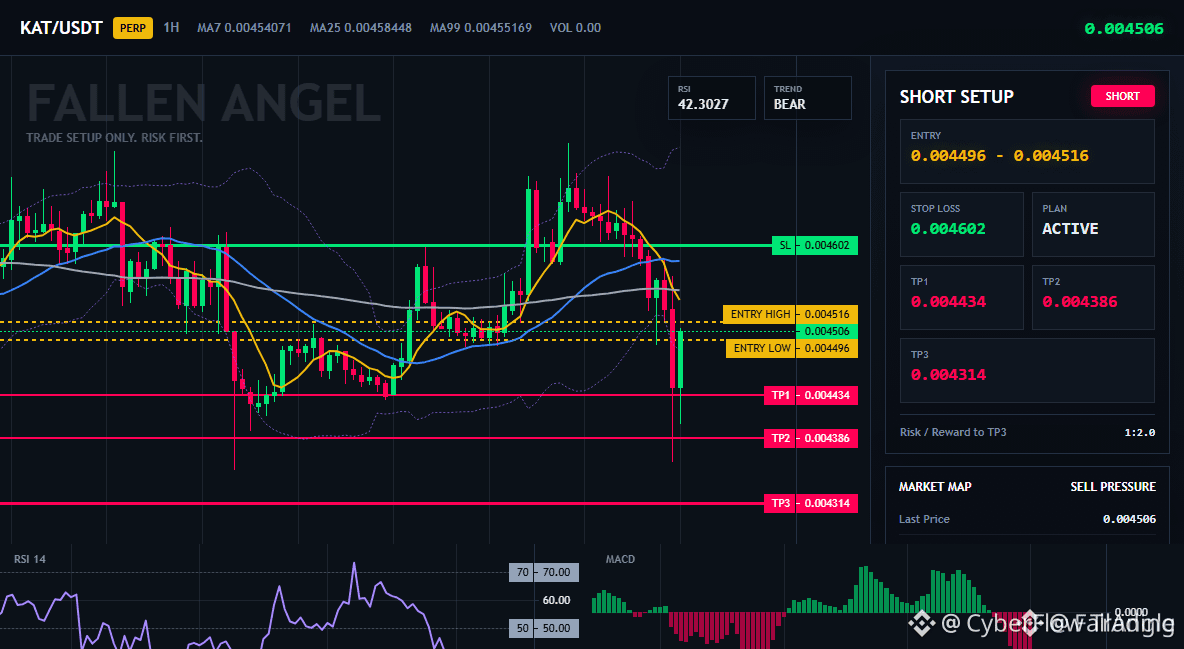The width and height of the screenshot is (1184, 649).
Task: Click the TP2 0.004386 box in setup panel
Action: click(x=1093, y=297)
